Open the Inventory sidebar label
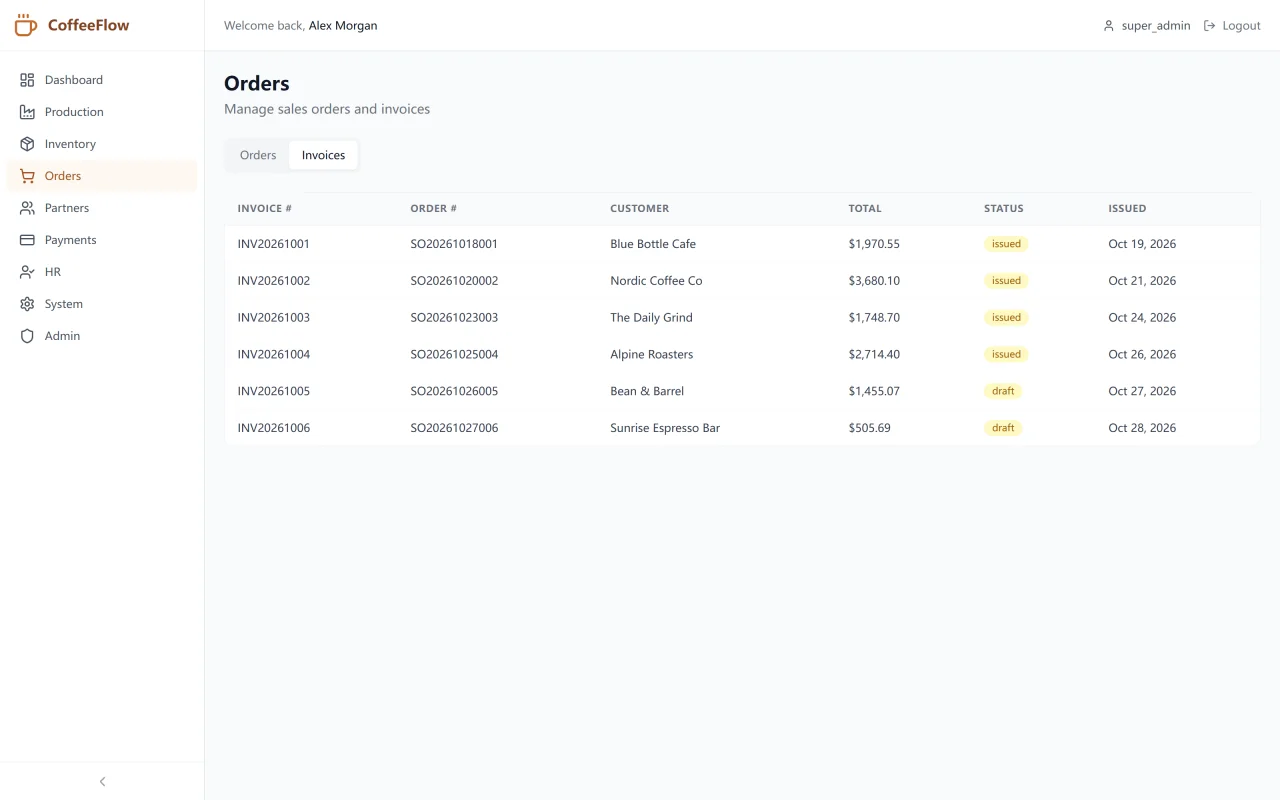The width and height of the screenshot is (1280, 800). [70, 144]
